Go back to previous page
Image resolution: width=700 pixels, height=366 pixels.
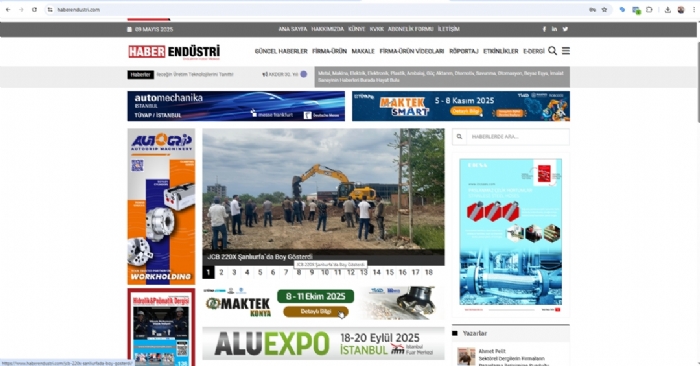point(8,10)
